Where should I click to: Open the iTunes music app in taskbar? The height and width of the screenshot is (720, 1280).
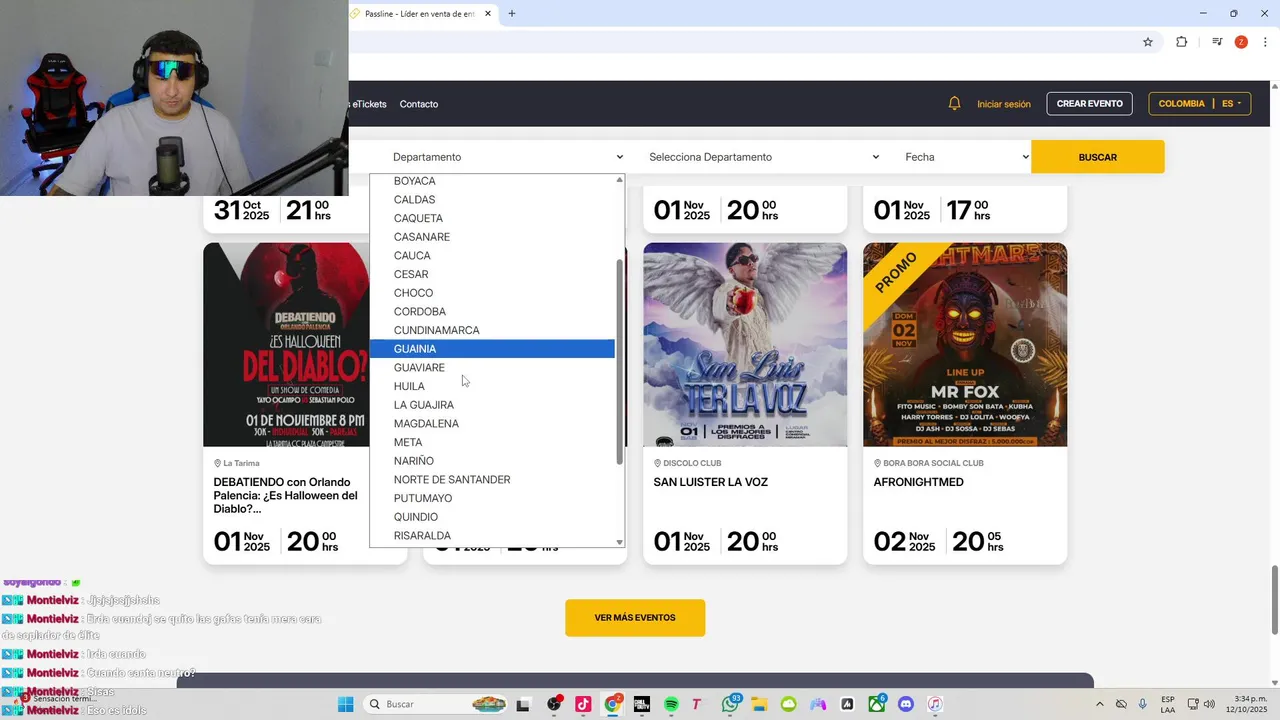point(935,704)
